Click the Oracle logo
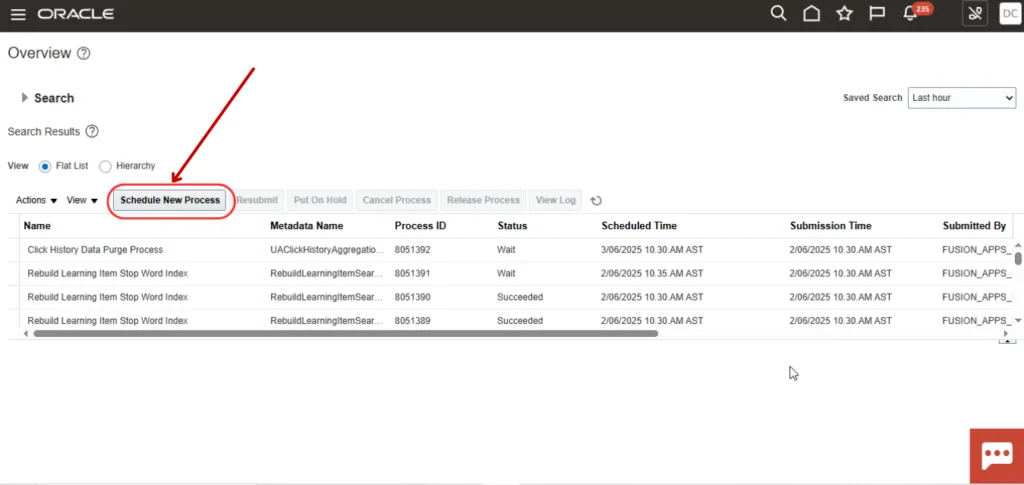Viewport: 1024px width, 485px height. pos(76,14)
